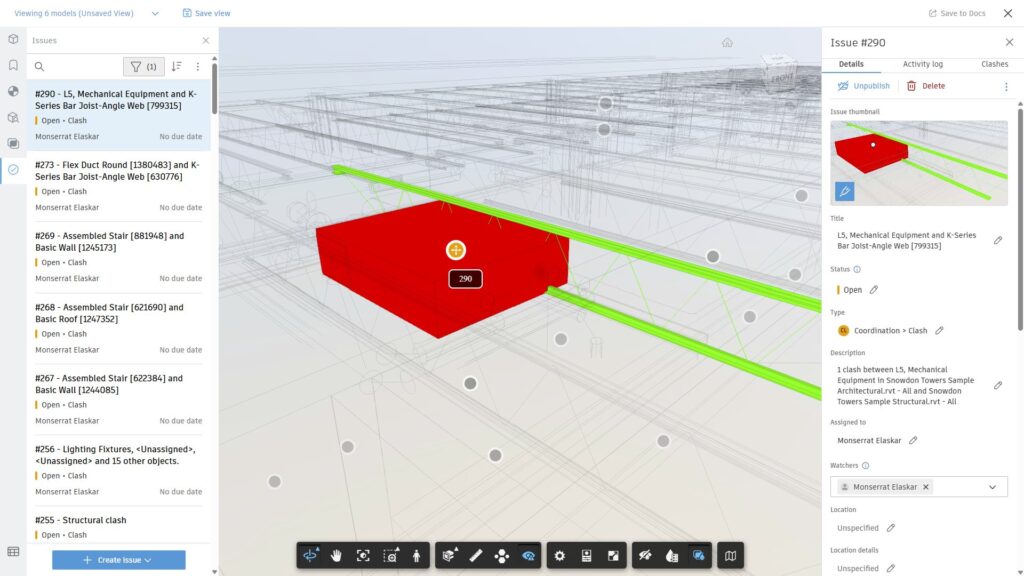1024x576 pixels.
Task: Expand the Watchers selection dropdown
Action: [990, 486]
